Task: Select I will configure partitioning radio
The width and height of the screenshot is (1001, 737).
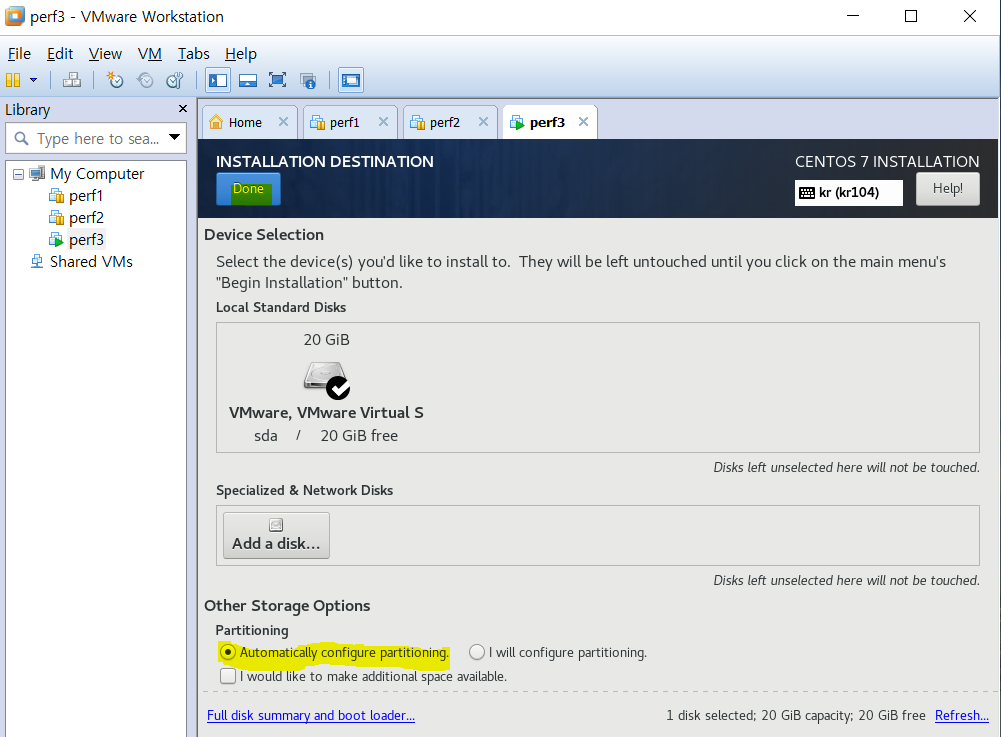Action: [x=477, y=652]
